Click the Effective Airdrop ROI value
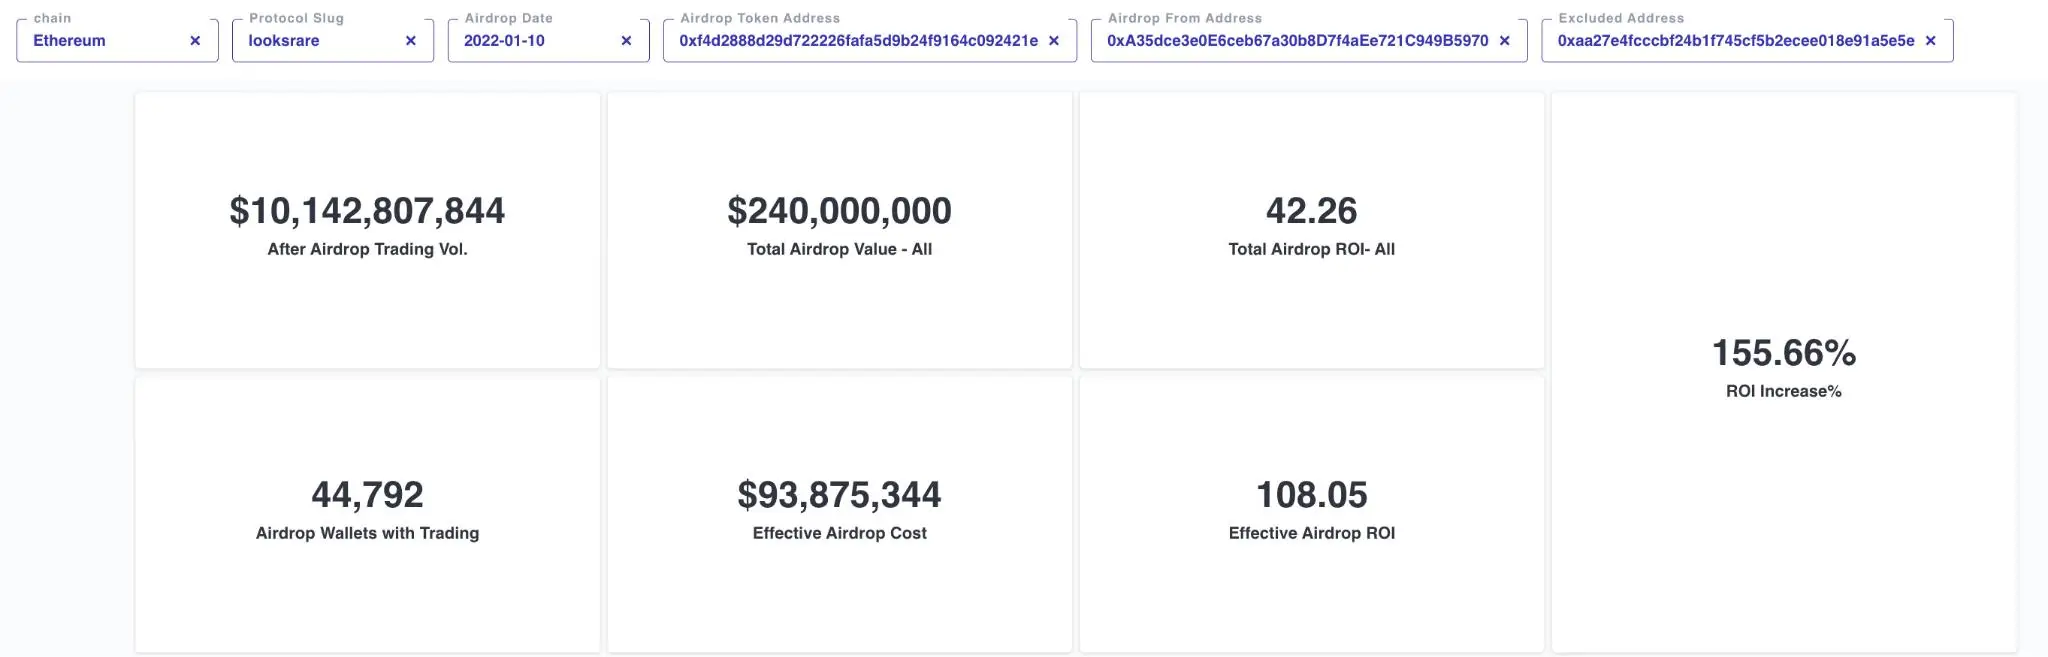 [1311, 495]
